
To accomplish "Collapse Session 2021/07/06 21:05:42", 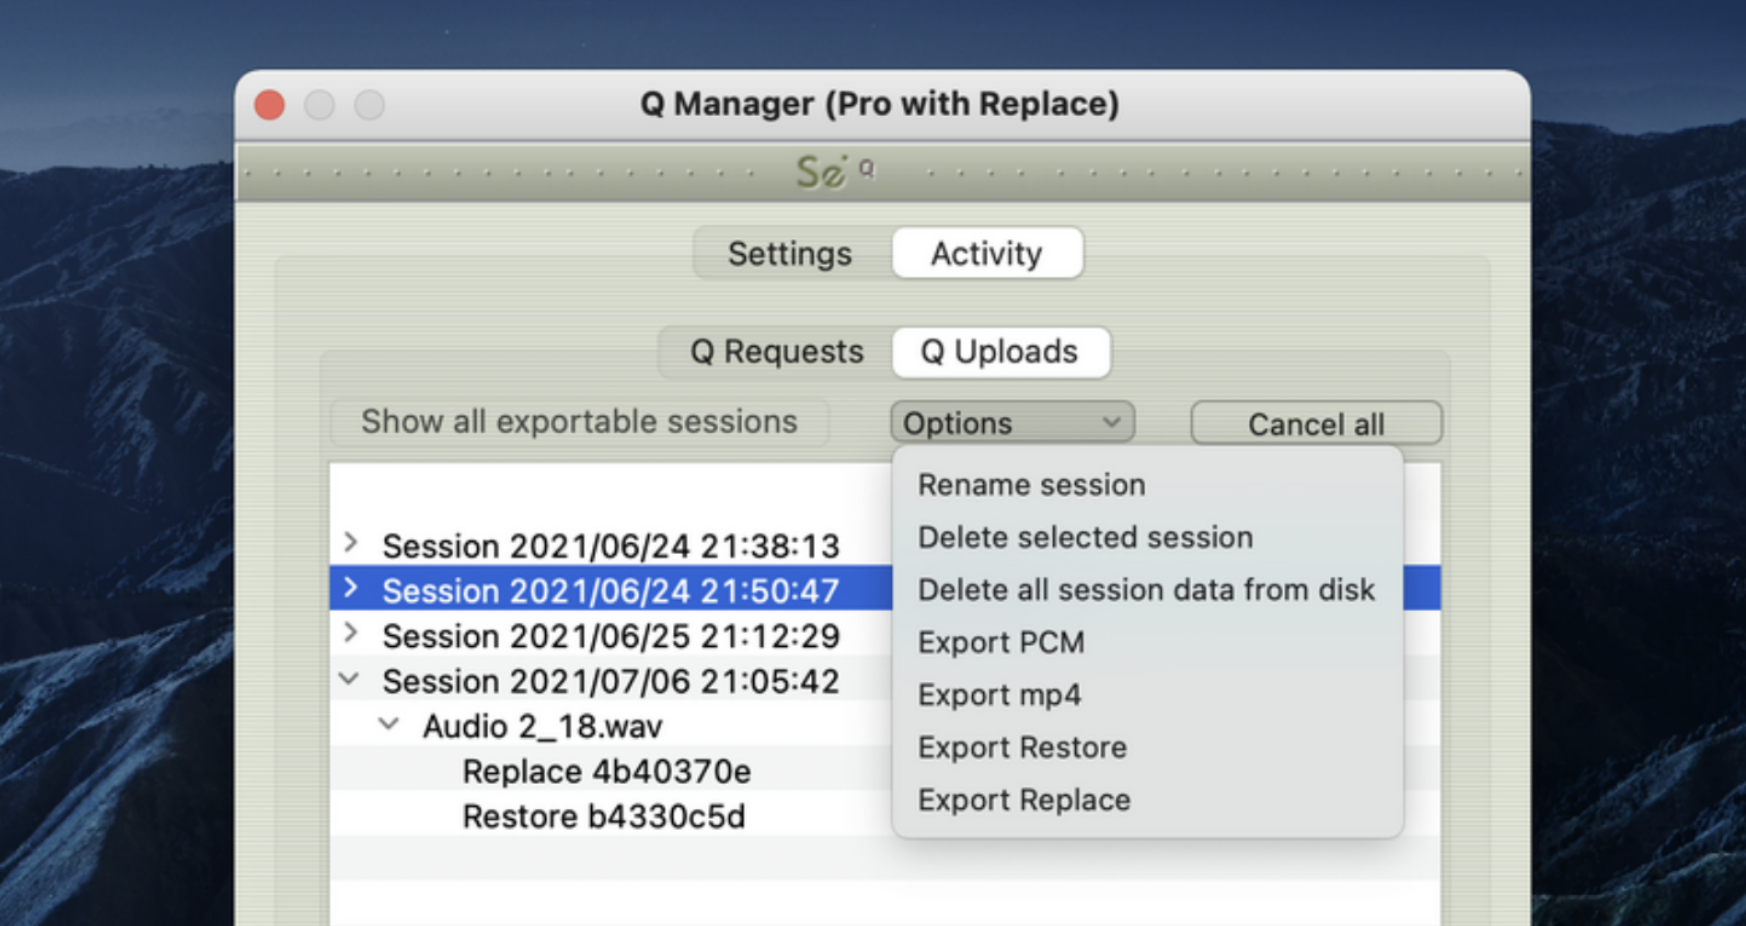I will (x=349, y=679).
